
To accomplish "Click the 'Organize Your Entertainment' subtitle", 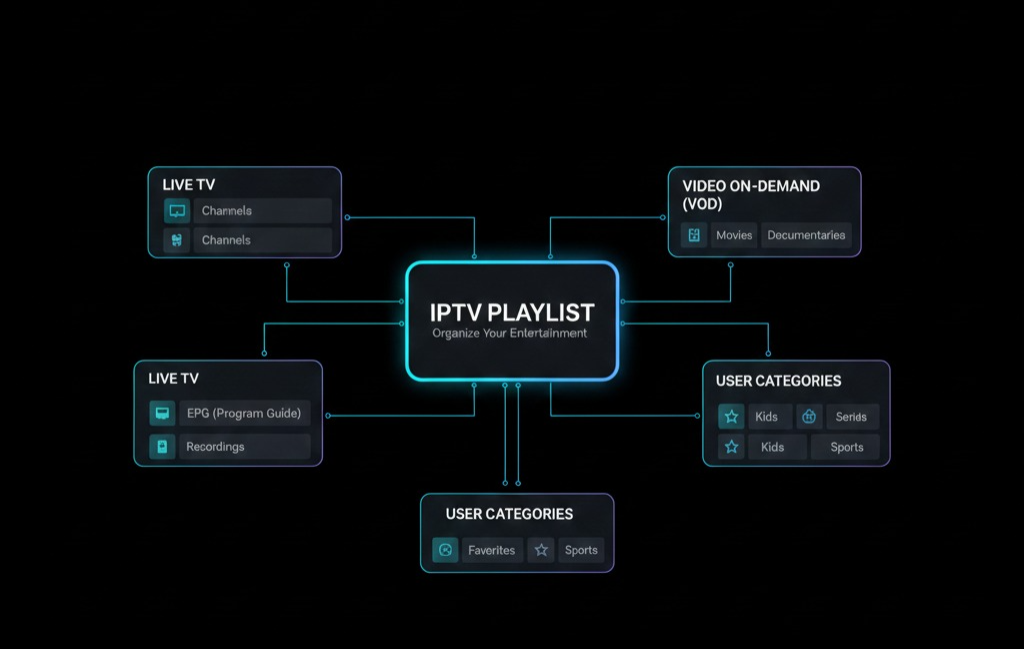I will coord(509,334).
